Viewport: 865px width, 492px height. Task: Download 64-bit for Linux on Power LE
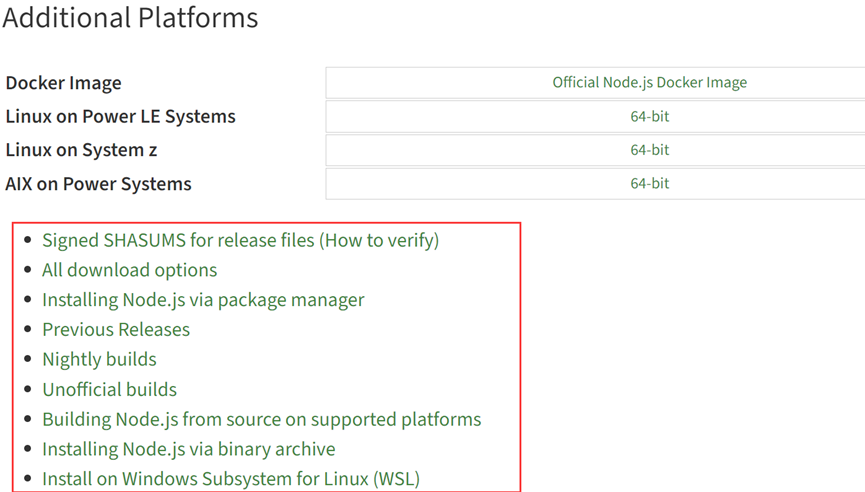tap(649, 117)
